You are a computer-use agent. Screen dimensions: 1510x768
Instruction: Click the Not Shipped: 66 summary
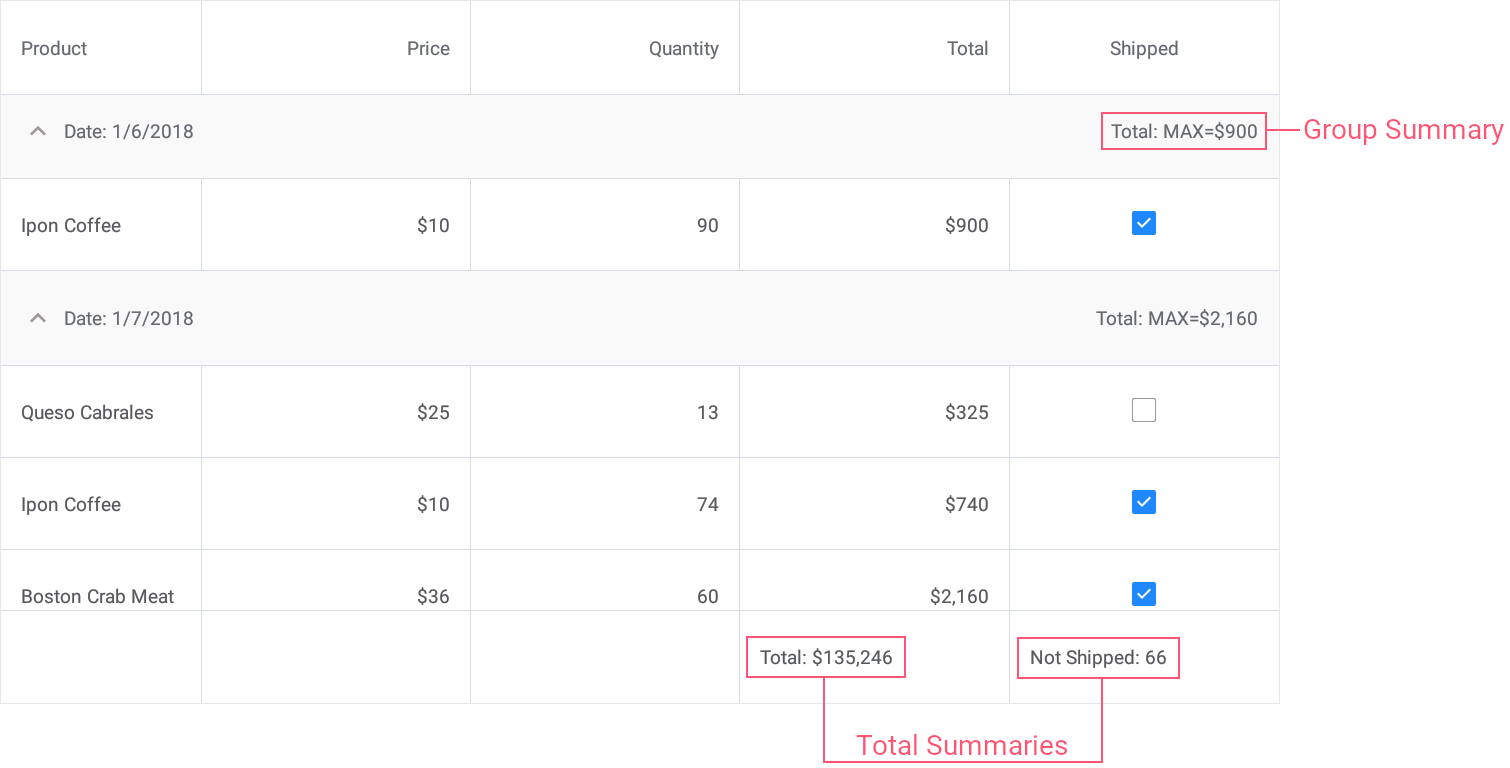[x=1098, y=657]
